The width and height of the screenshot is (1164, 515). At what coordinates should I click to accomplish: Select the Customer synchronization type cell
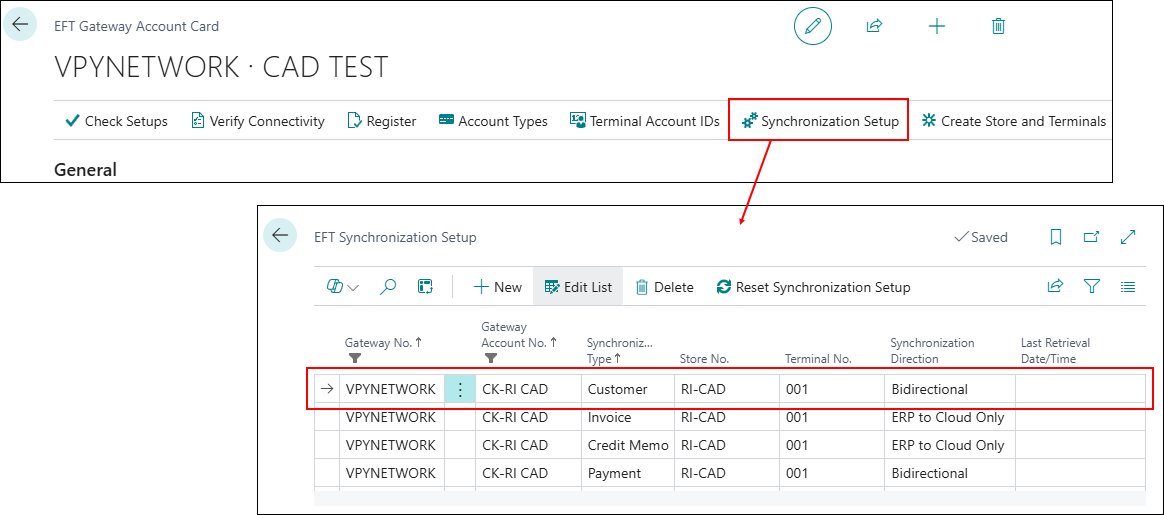pyautogui.click(x=627, y=389)
